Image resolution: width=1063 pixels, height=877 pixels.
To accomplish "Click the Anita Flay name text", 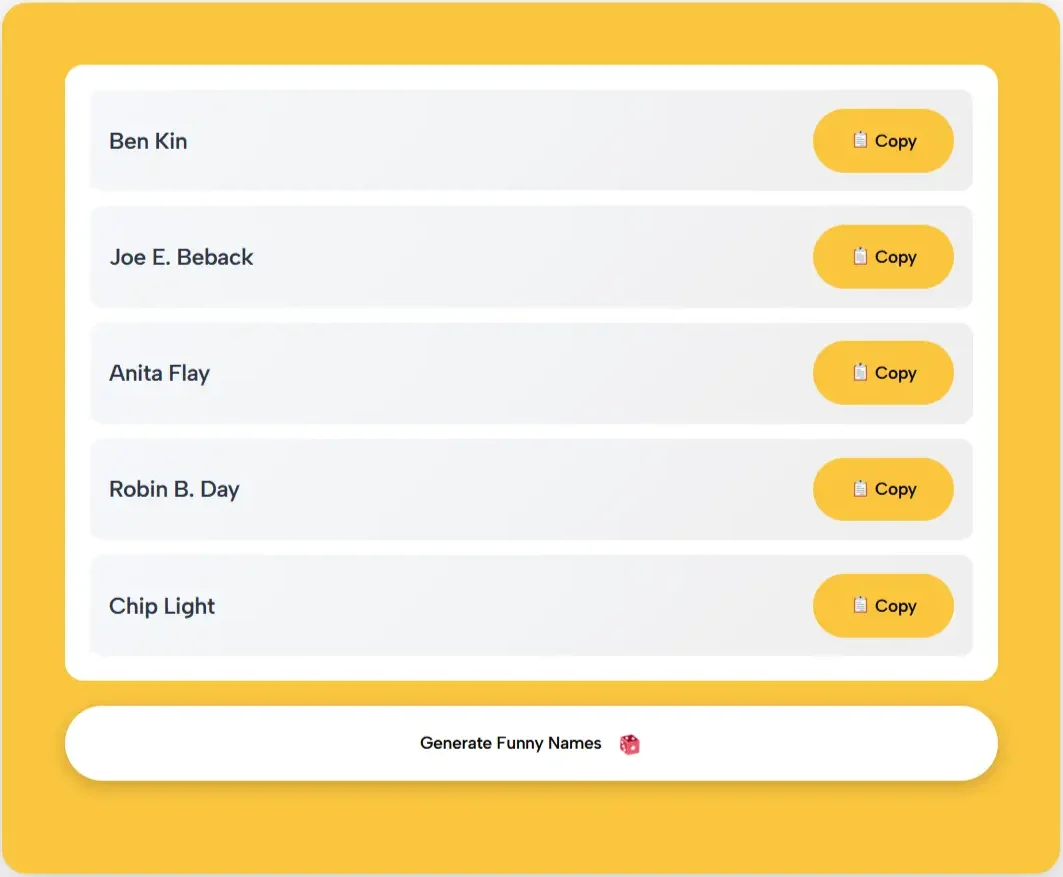I will pyautogui.click(x=159, y=373).
